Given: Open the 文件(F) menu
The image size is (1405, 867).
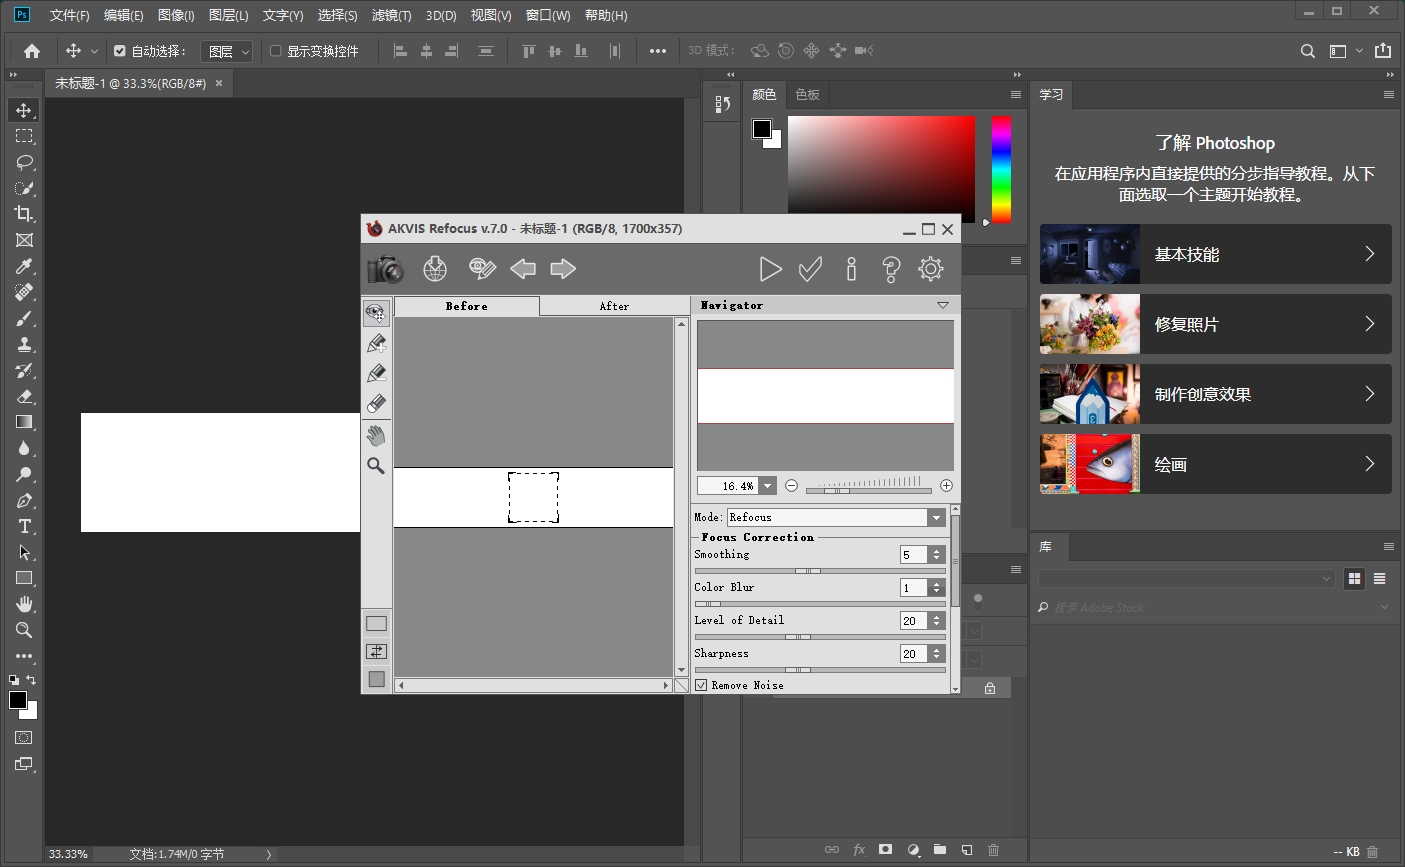Looking at the screenshot, I should click(x=69, y=15).
